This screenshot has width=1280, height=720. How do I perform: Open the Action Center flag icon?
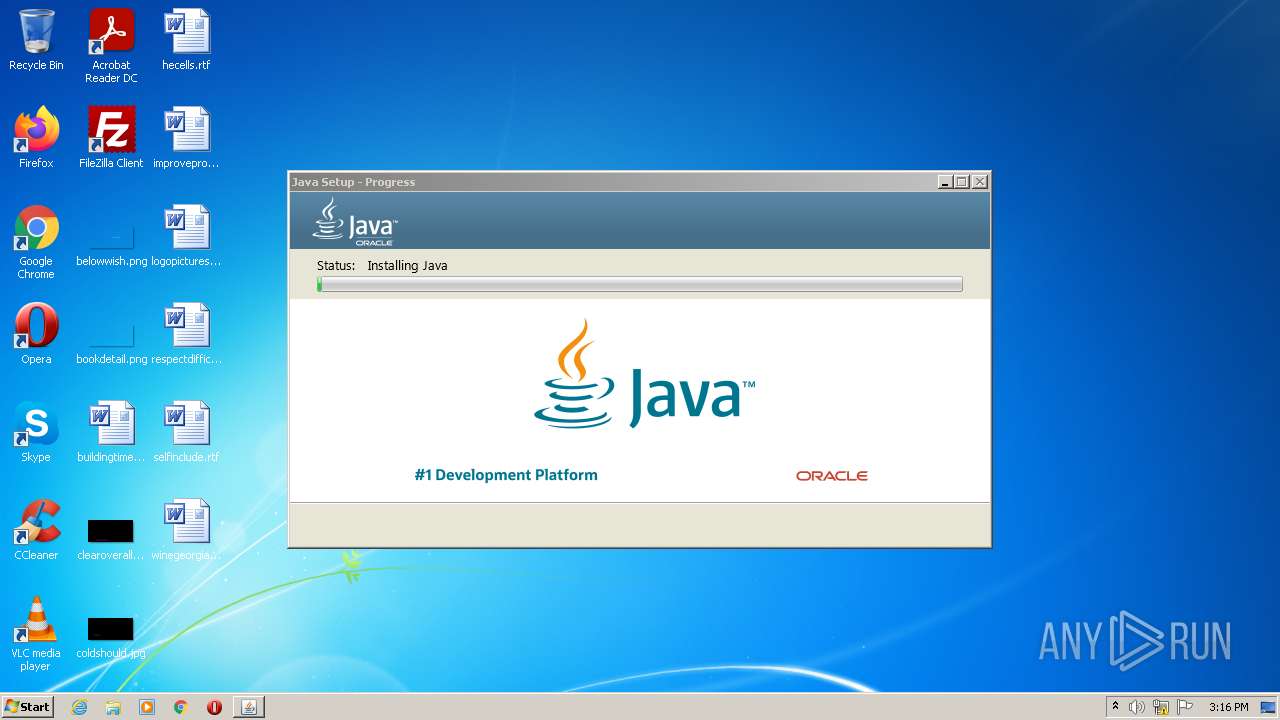[1185, 707]
